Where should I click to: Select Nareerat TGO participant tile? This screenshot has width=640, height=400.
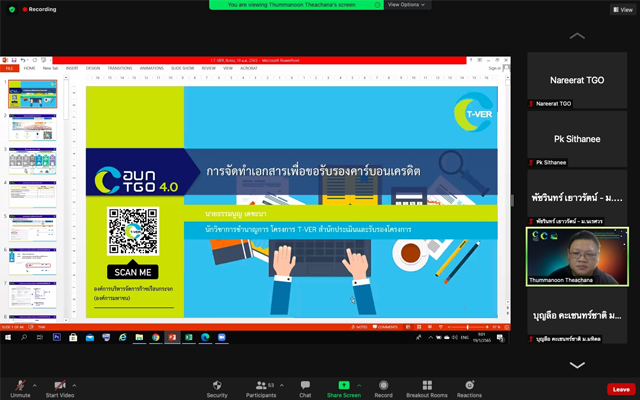pyautogui.click(x=577, y=80)
